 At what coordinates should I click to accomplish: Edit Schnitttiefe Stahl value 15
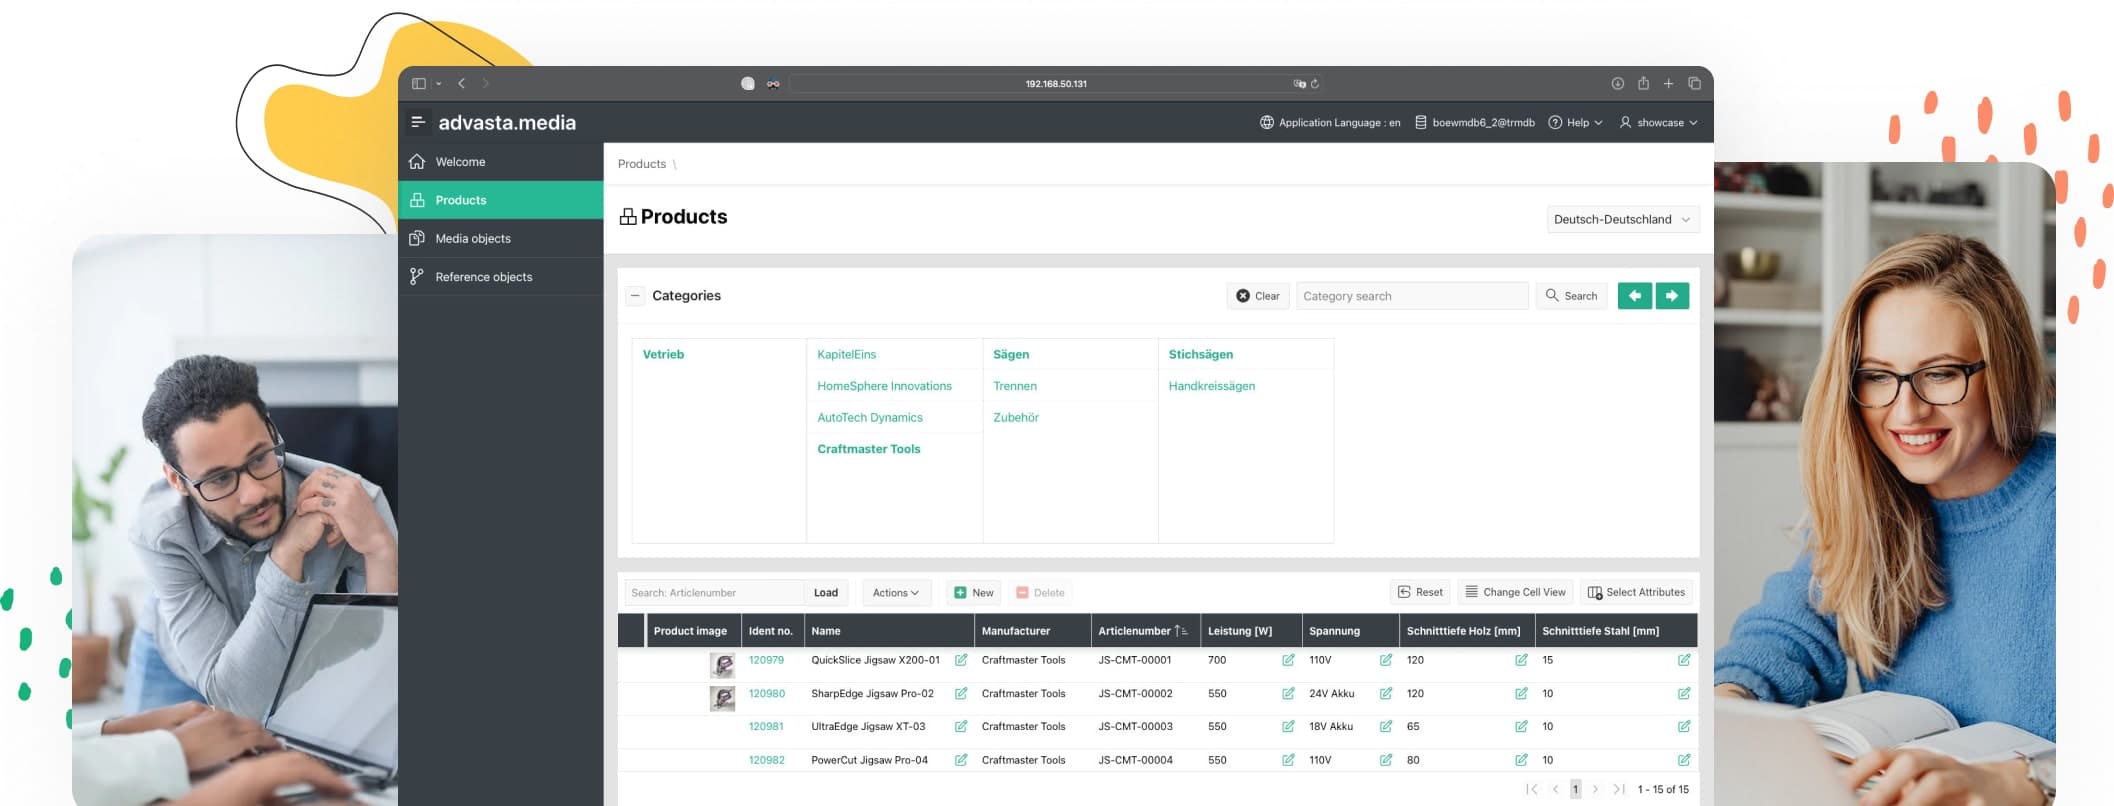(1684, 660)
